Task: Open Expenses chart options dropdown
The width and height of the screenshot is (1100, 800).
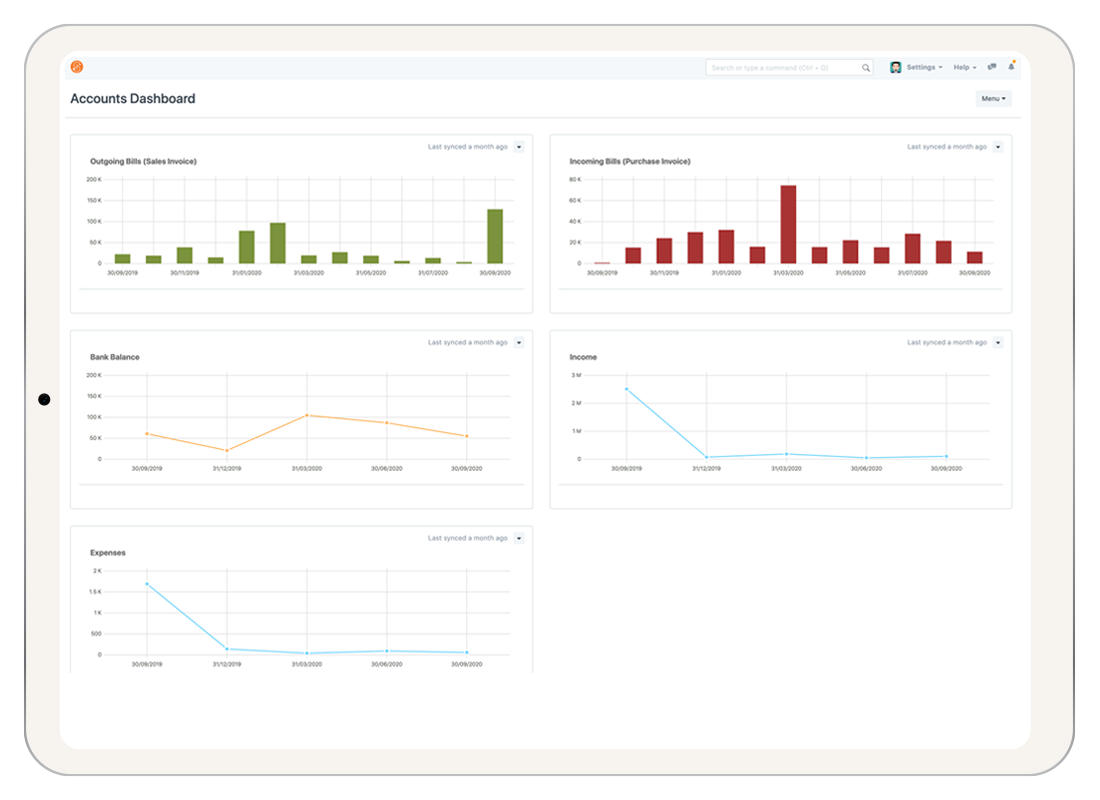Action: point(519,539)
